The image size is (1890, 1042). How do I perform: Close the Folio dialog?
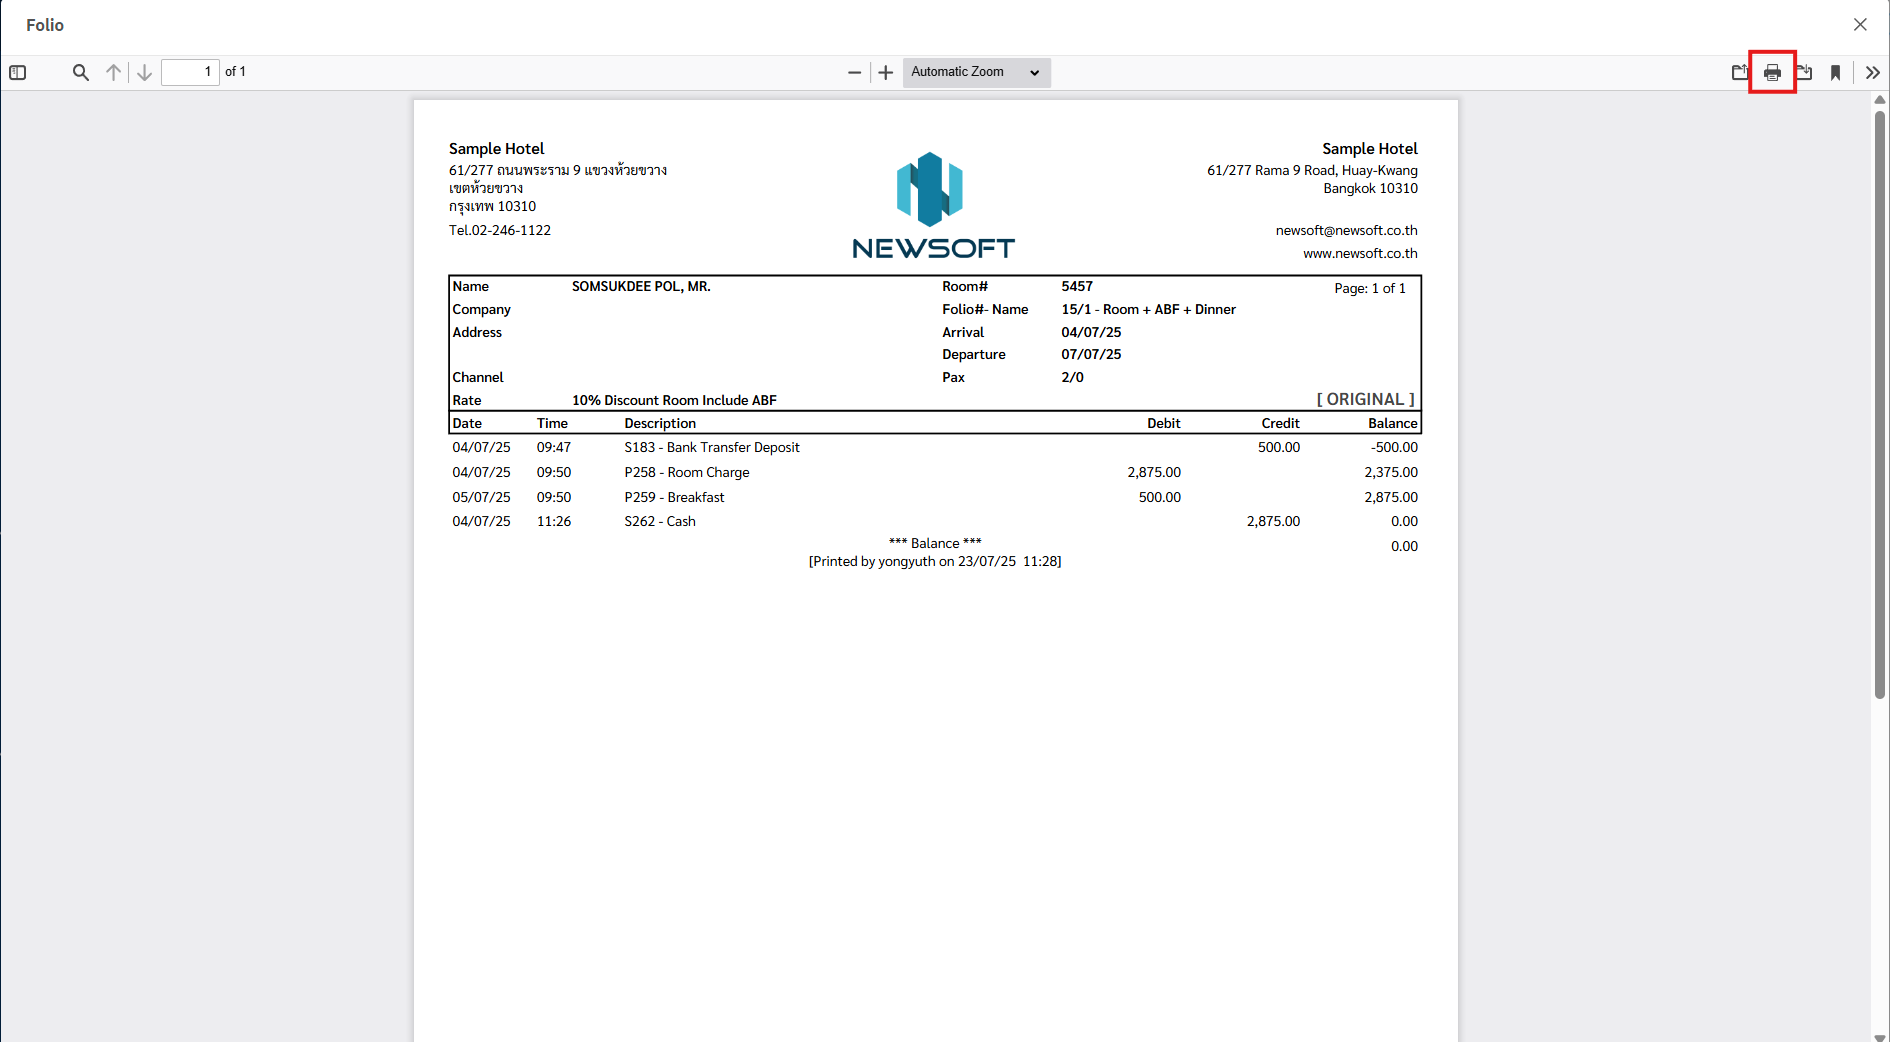[1860, 25]
